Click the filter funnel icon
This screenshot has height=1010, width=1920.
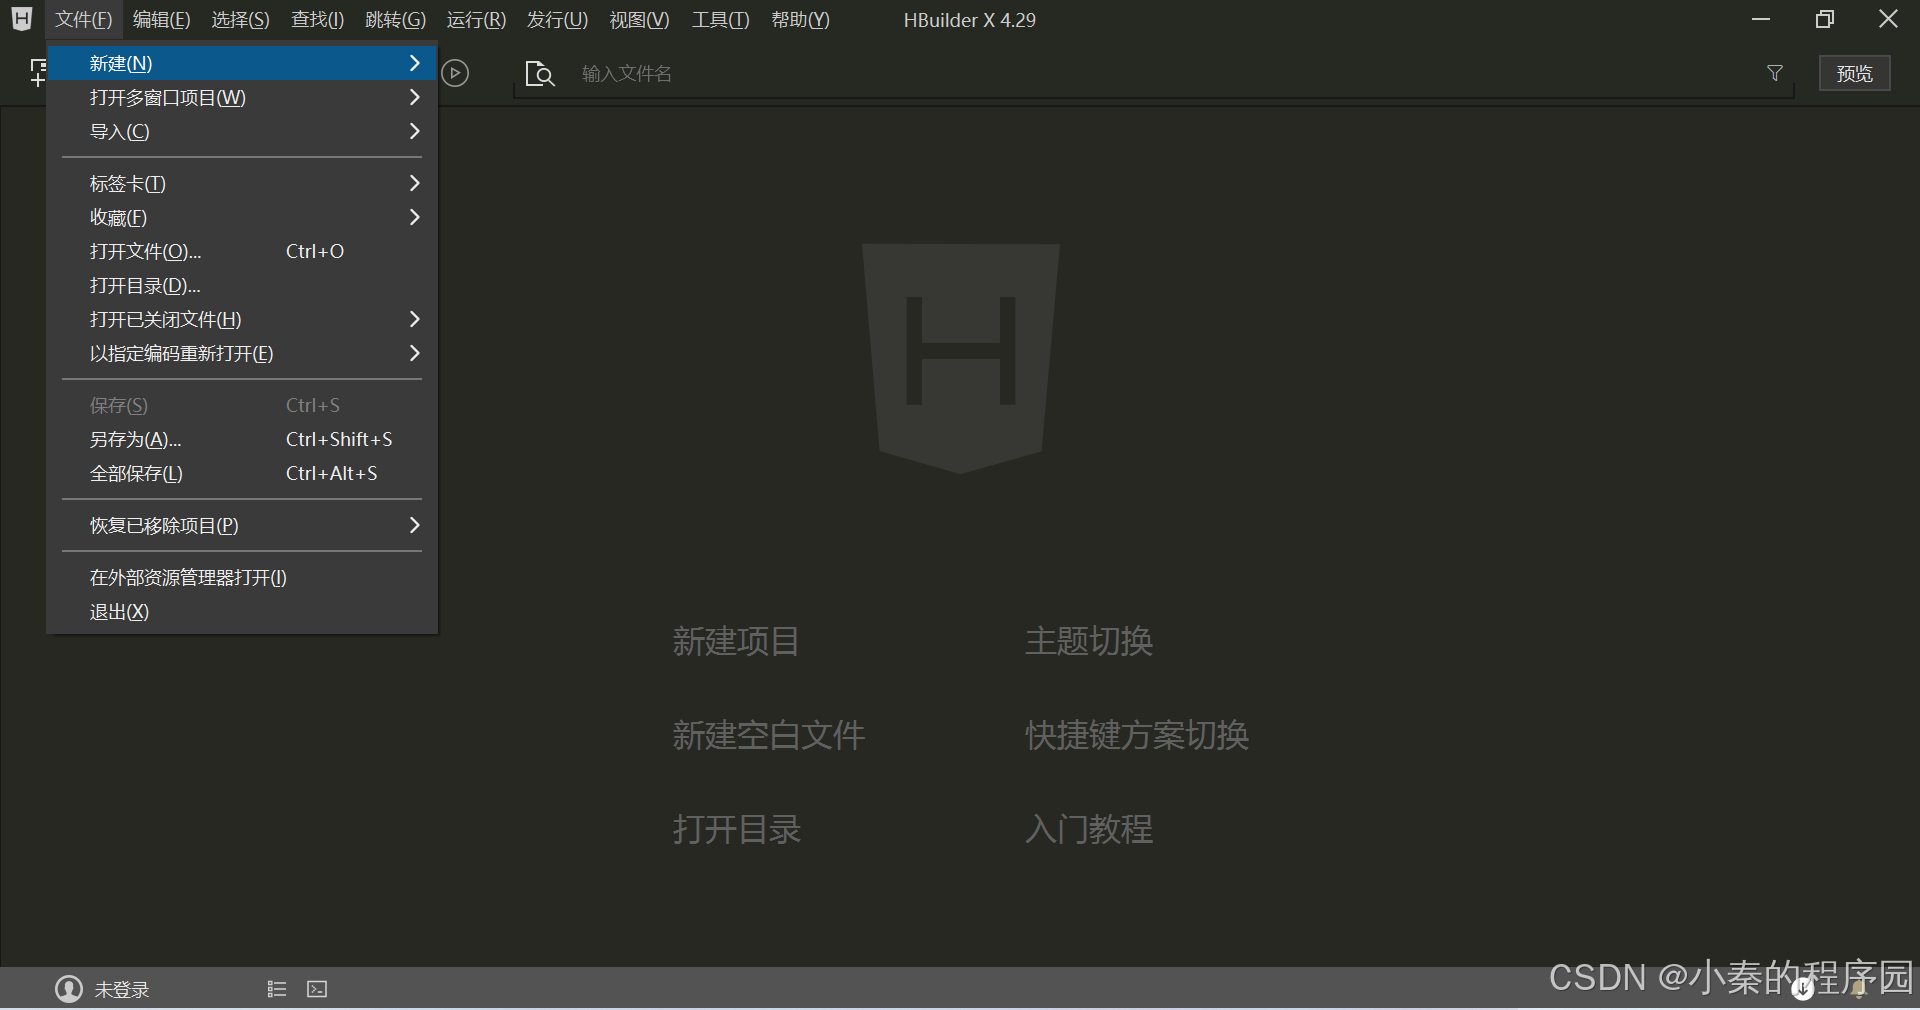pos(1775,73)
